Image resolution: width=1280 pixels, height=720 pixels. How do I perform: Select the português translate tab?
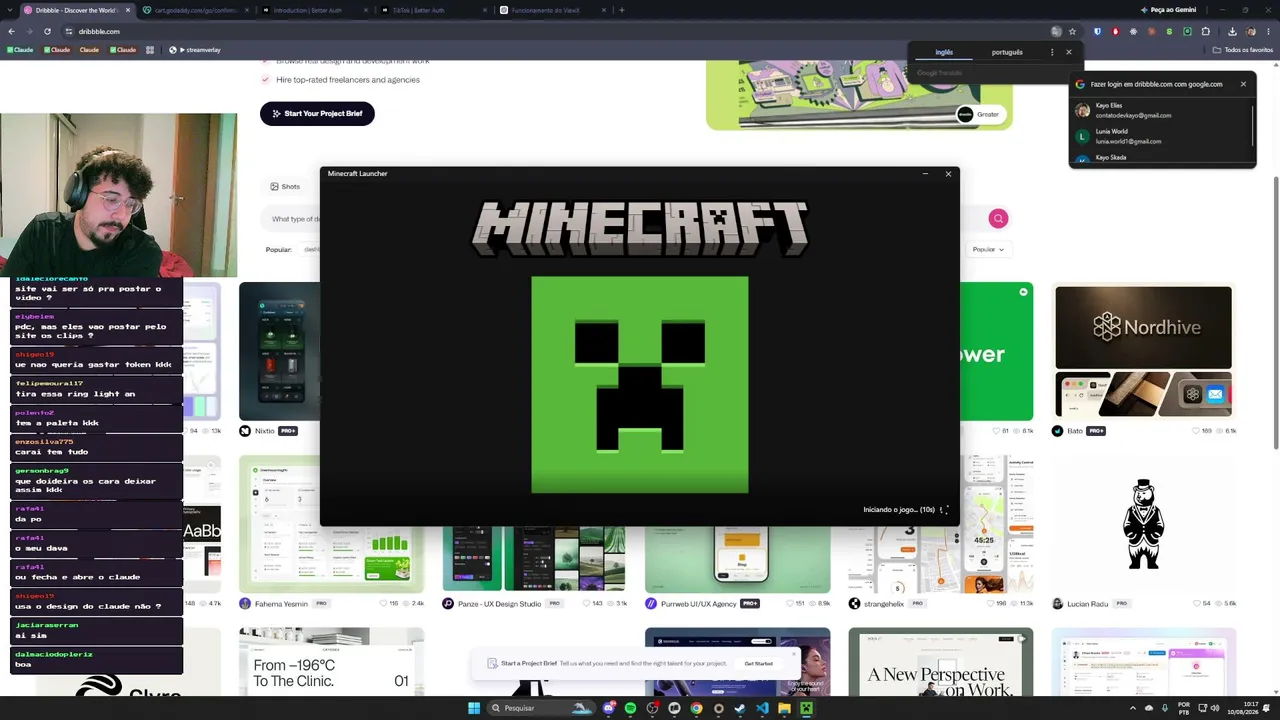pos(1007,52)
